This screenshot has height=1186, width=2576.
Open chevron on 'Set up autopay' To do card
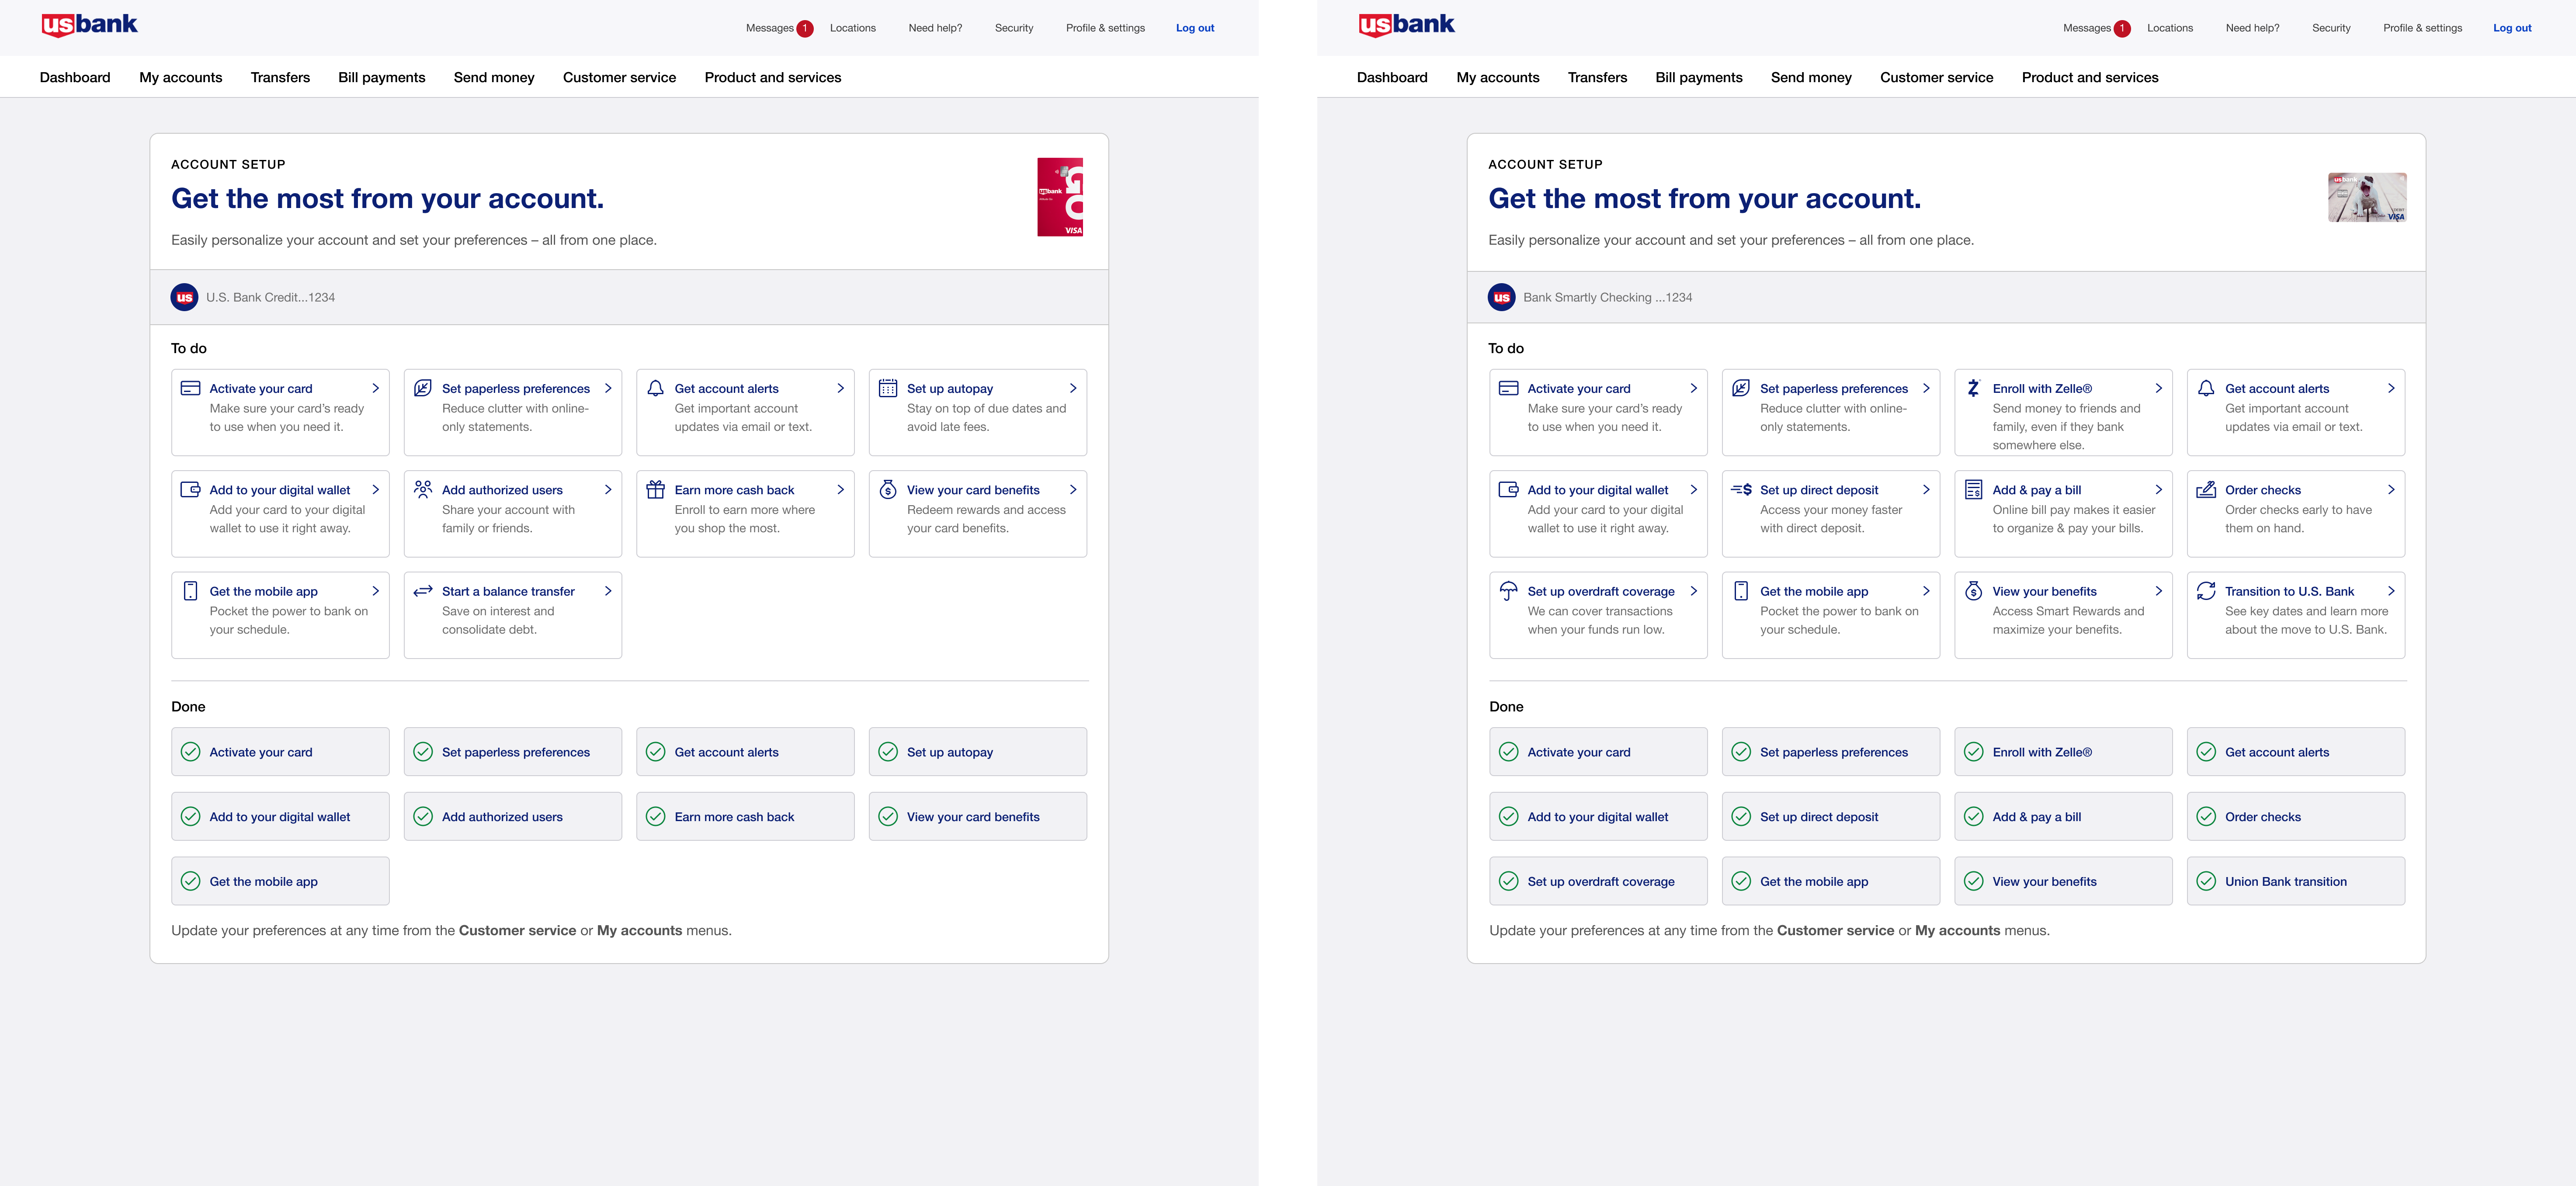[1073, 388]
